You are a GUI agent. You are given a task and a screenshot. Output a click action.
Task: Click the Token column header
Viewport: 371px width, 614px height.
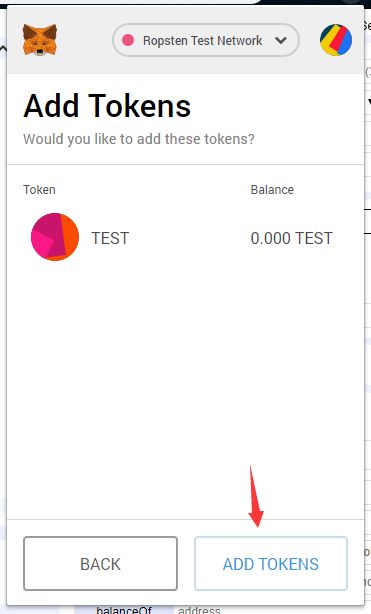click(x=39, y=190)
